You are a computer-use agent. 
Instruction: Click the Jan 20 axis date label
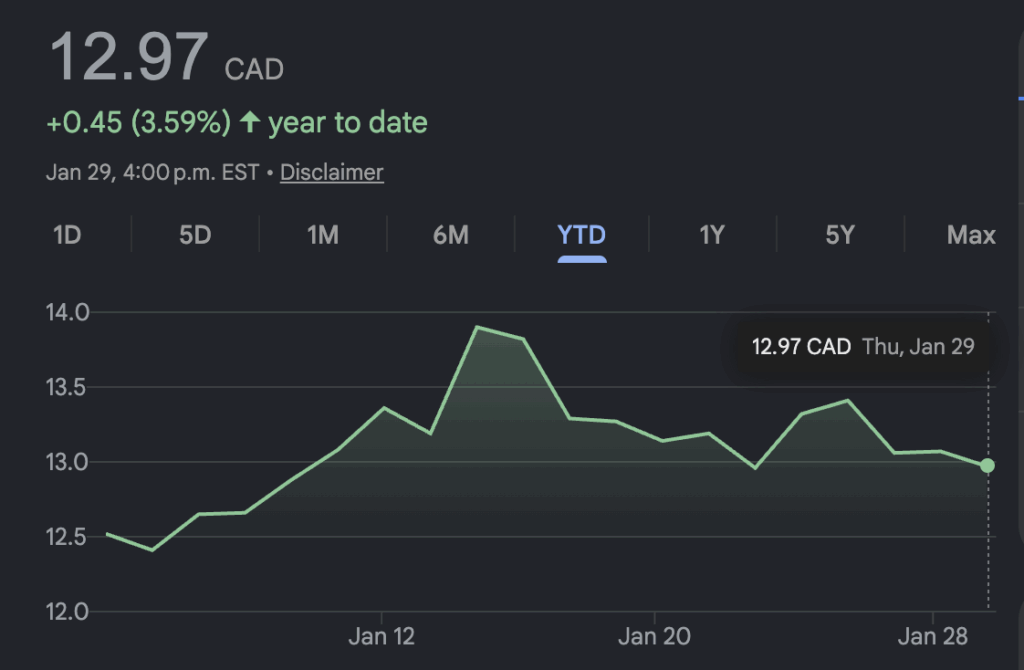point(655,637)
